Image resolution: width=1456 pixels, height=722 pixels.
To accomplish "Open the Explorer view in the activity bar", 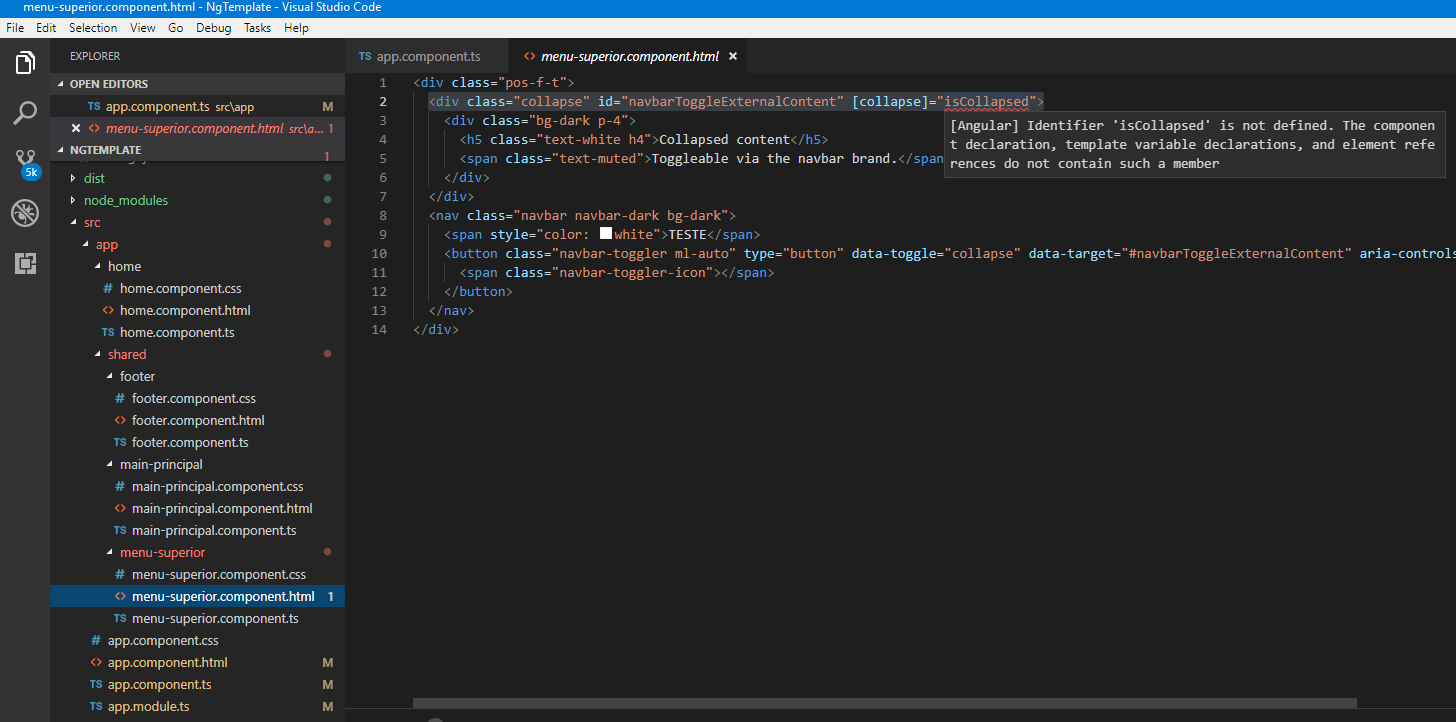I will pos(25,63).
